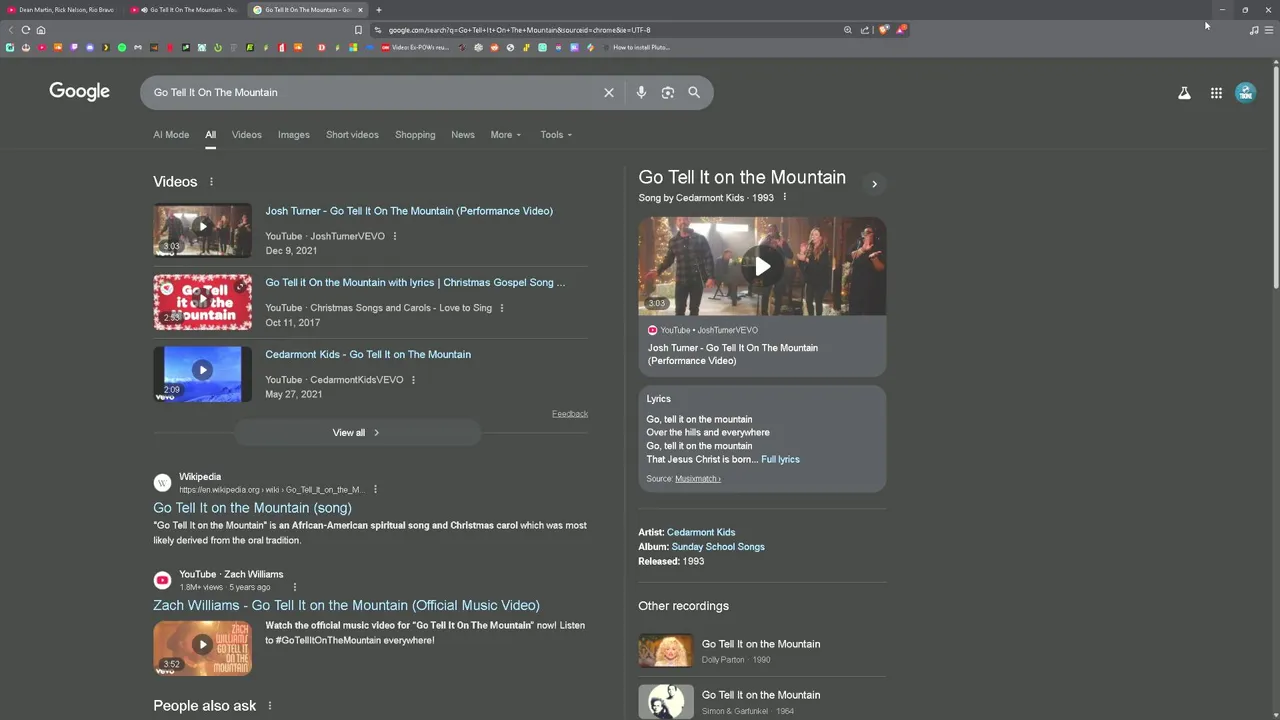
Task: Open more options beside People also ask
Action: pos(269,706)
